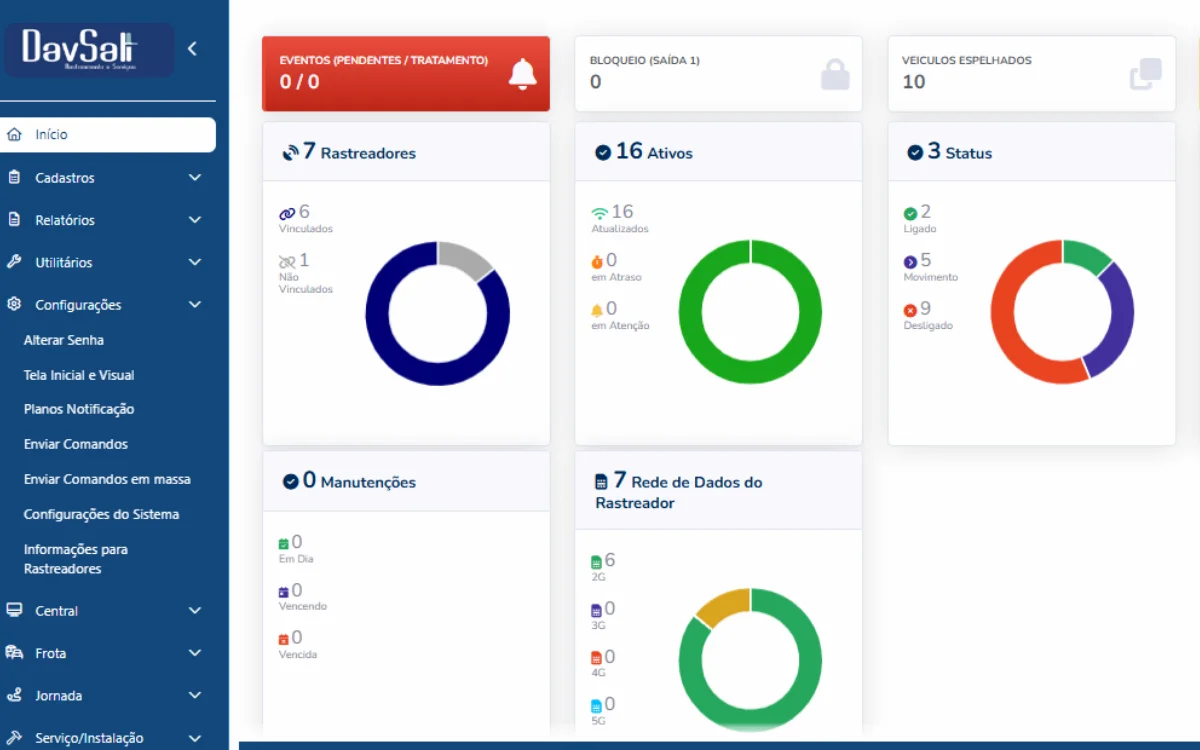1200x750 pixels.
Task: Collapse the sidebar with the left chevron
Action: [192, 48]
